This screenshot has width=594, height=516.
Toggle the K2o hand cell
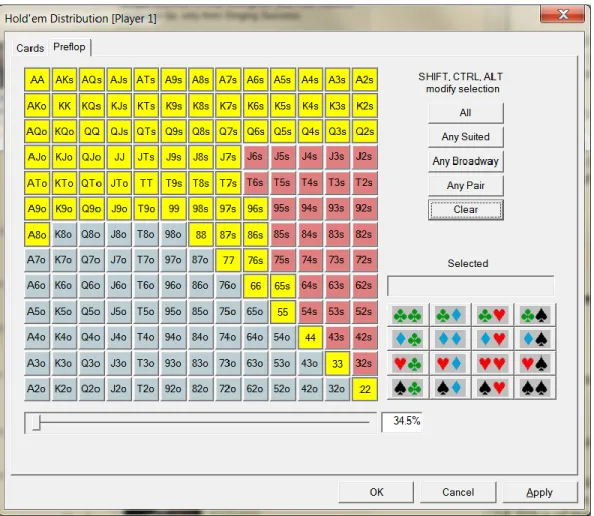click(x=64, y=389)
